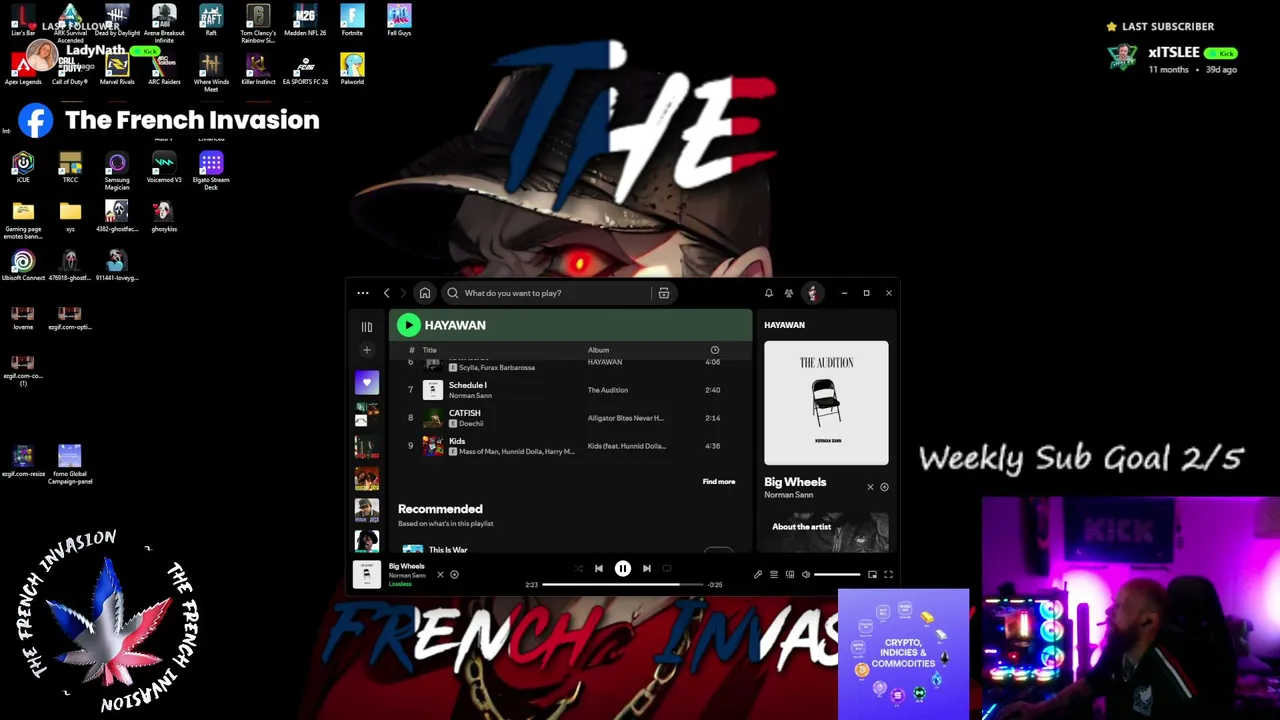
Task: Open the Browse icon in the search bar
Action: [x=664, y=293]
